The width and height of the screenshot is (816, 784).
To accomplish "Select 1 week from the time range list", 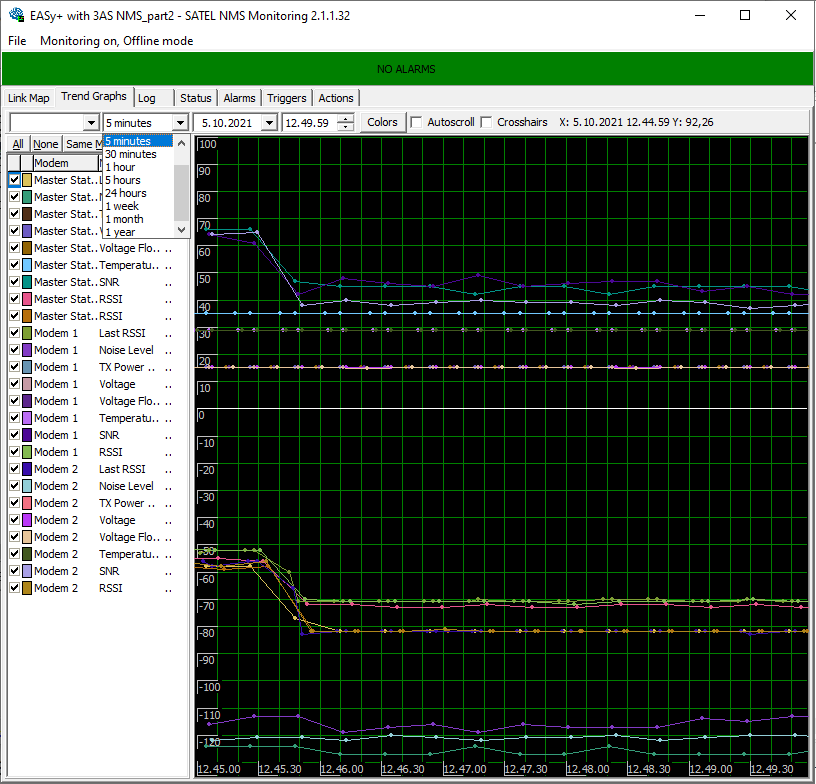I will click(138, 206).
